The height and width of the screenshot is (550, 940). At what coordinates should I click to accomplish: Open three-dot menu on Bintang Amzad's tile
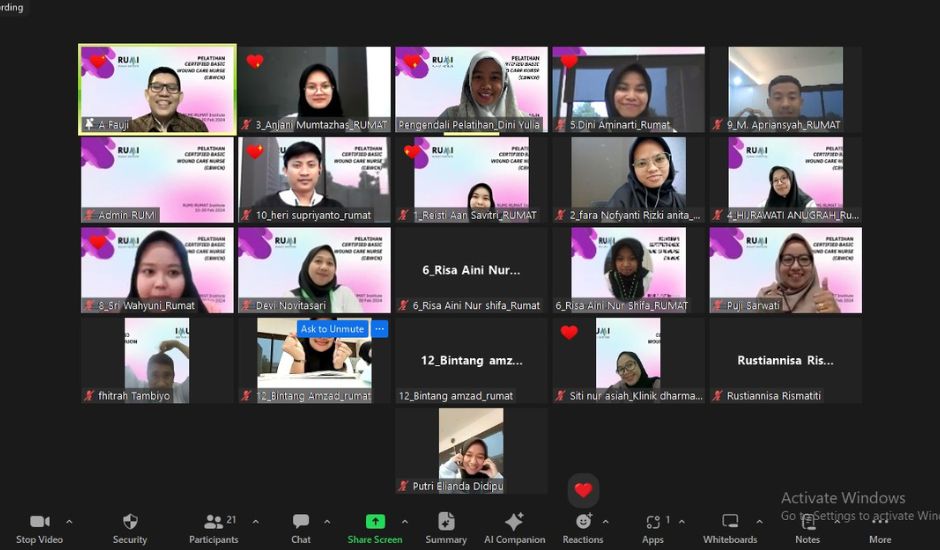[x=379, y=329]
